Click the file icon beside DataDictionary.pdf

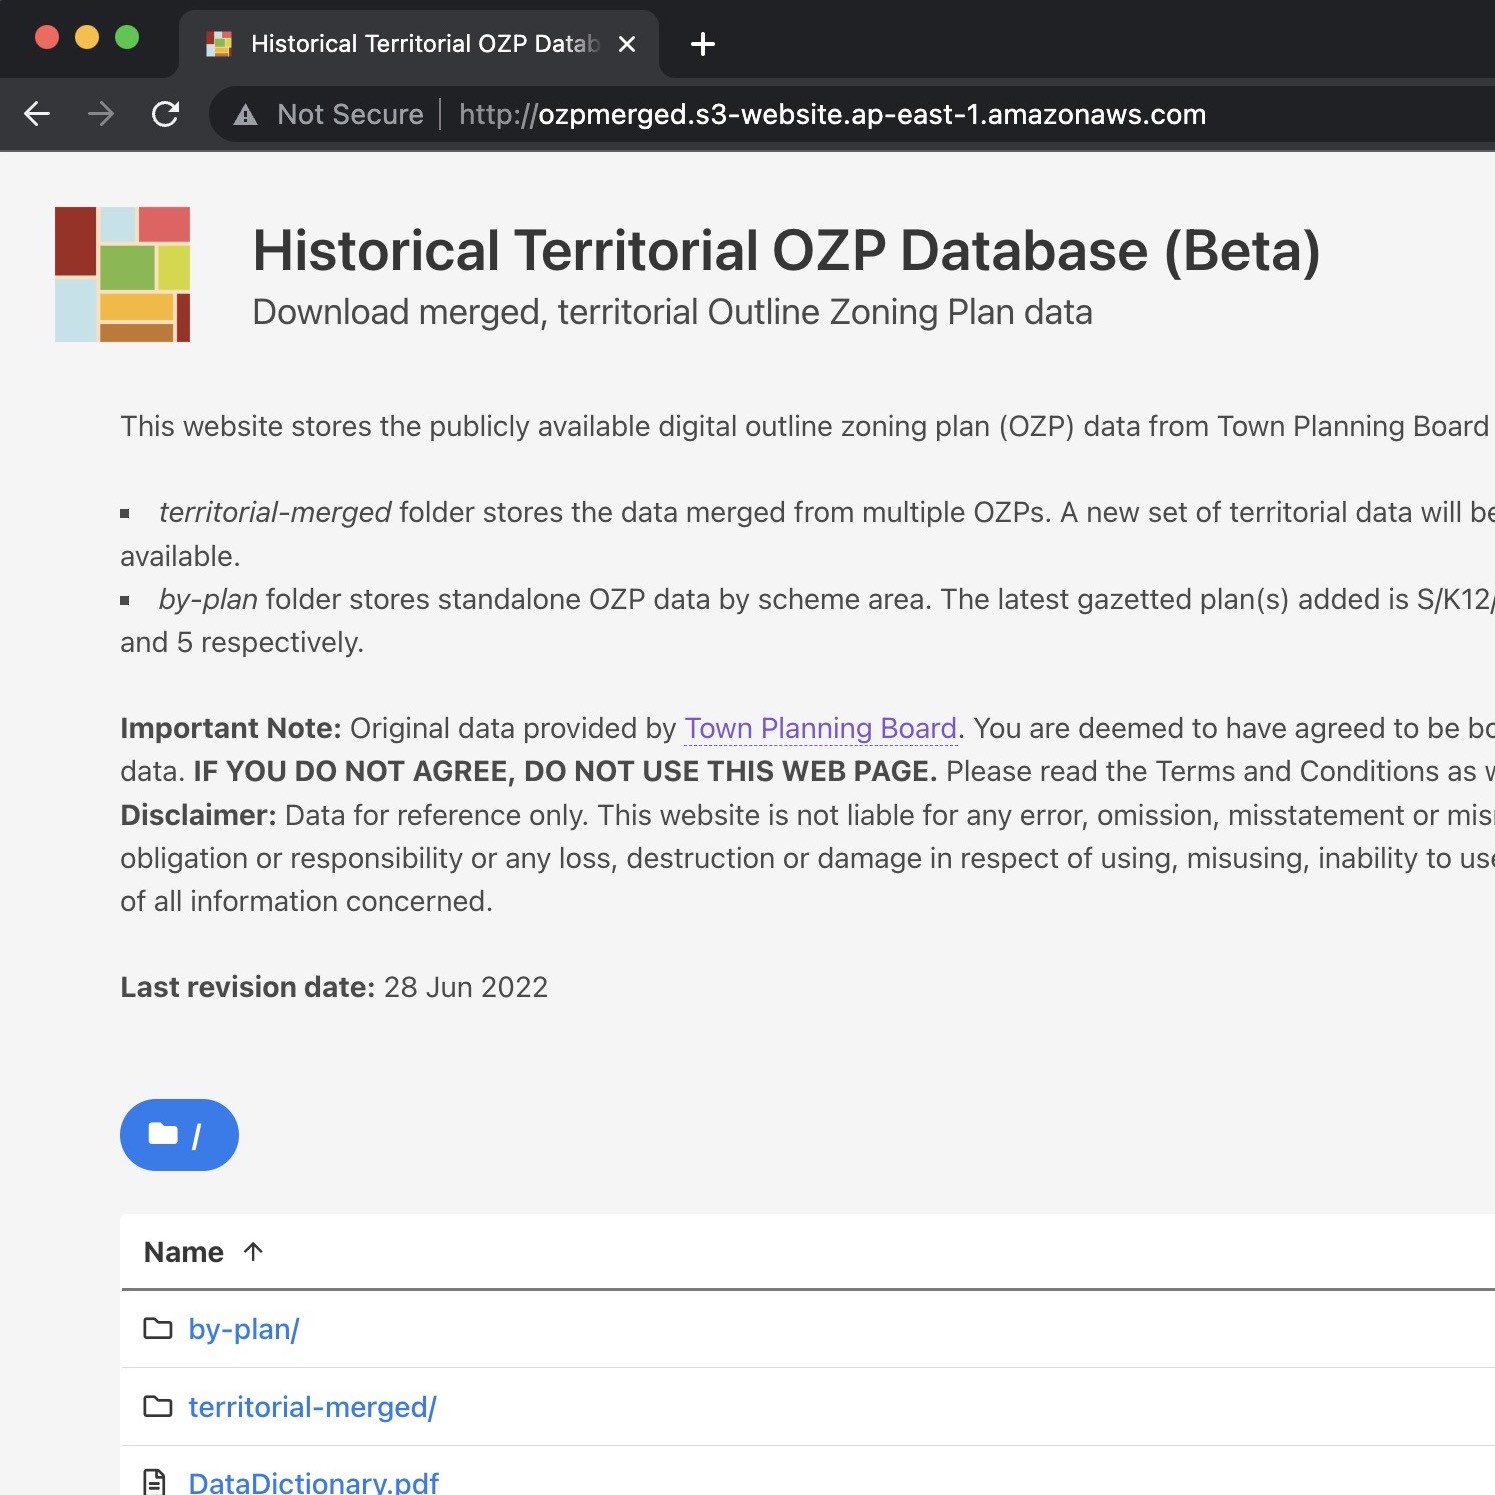pos(155,1480)
